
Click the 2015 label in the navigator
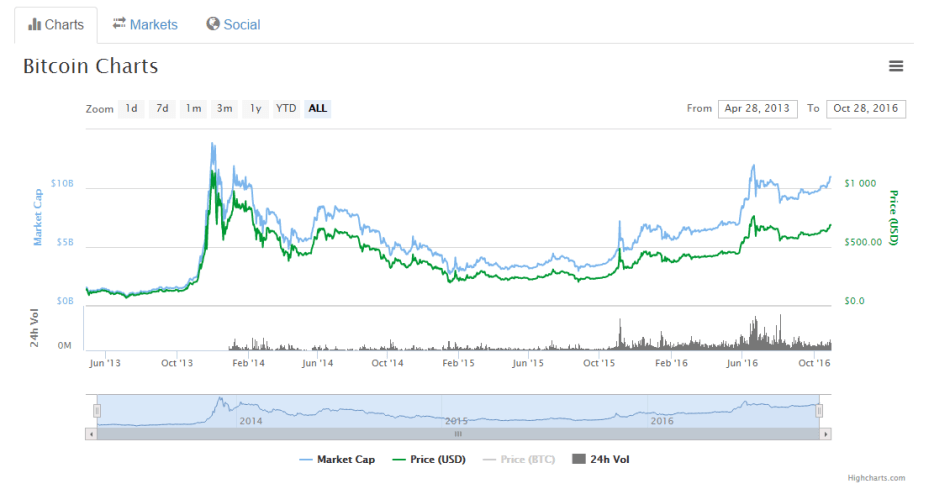456,421
